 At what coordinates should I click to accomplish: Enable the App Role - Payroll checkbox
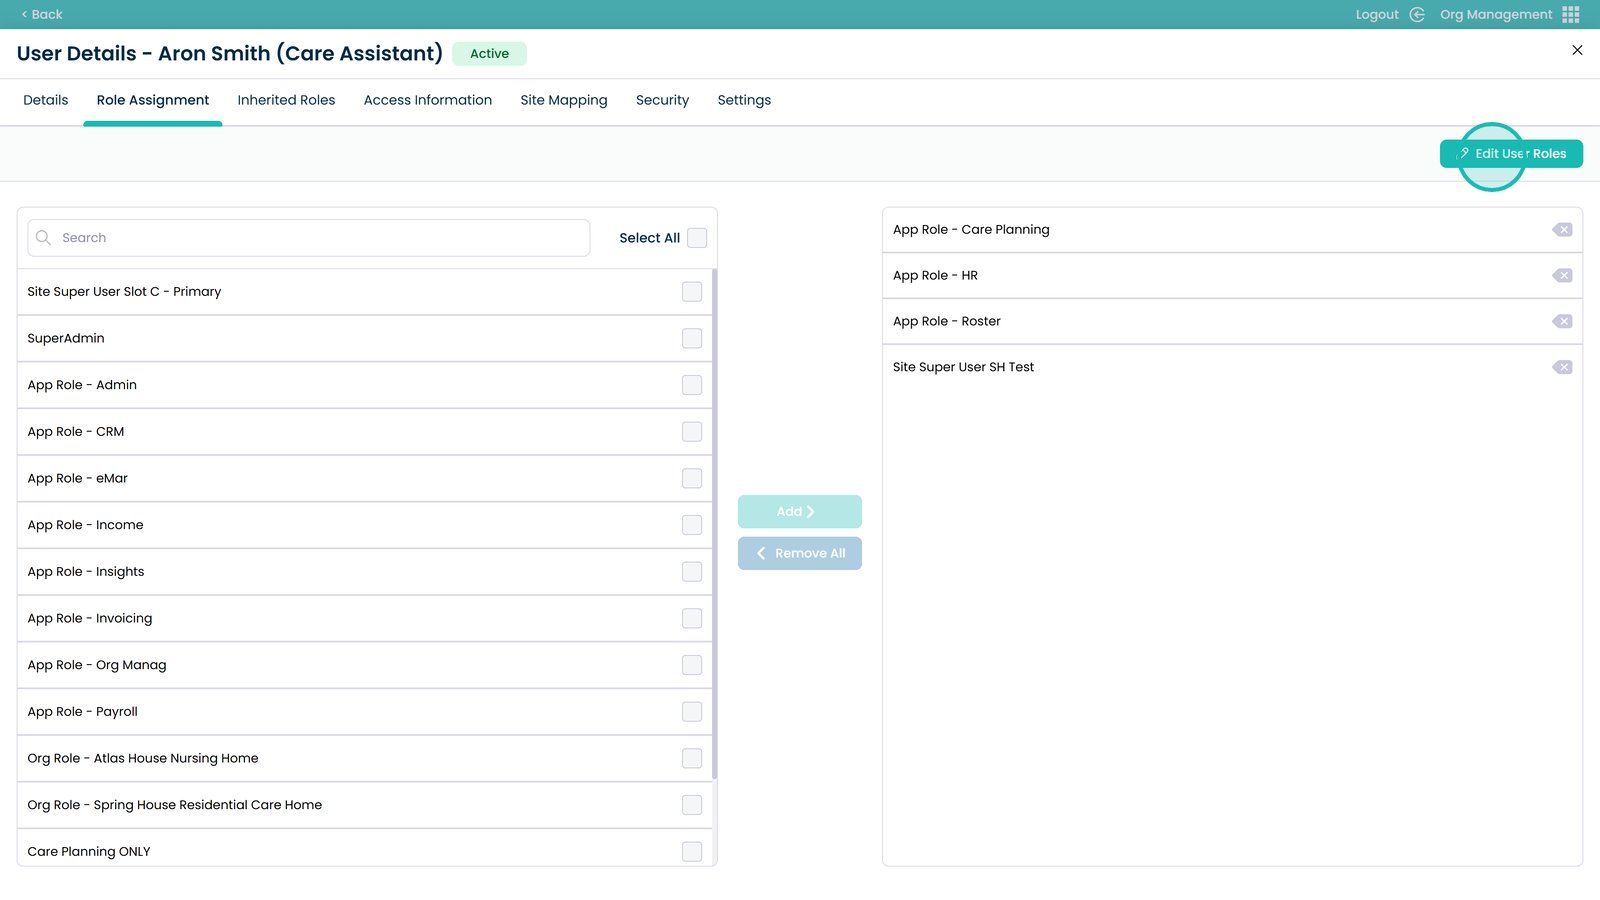(x=692, y=712)
